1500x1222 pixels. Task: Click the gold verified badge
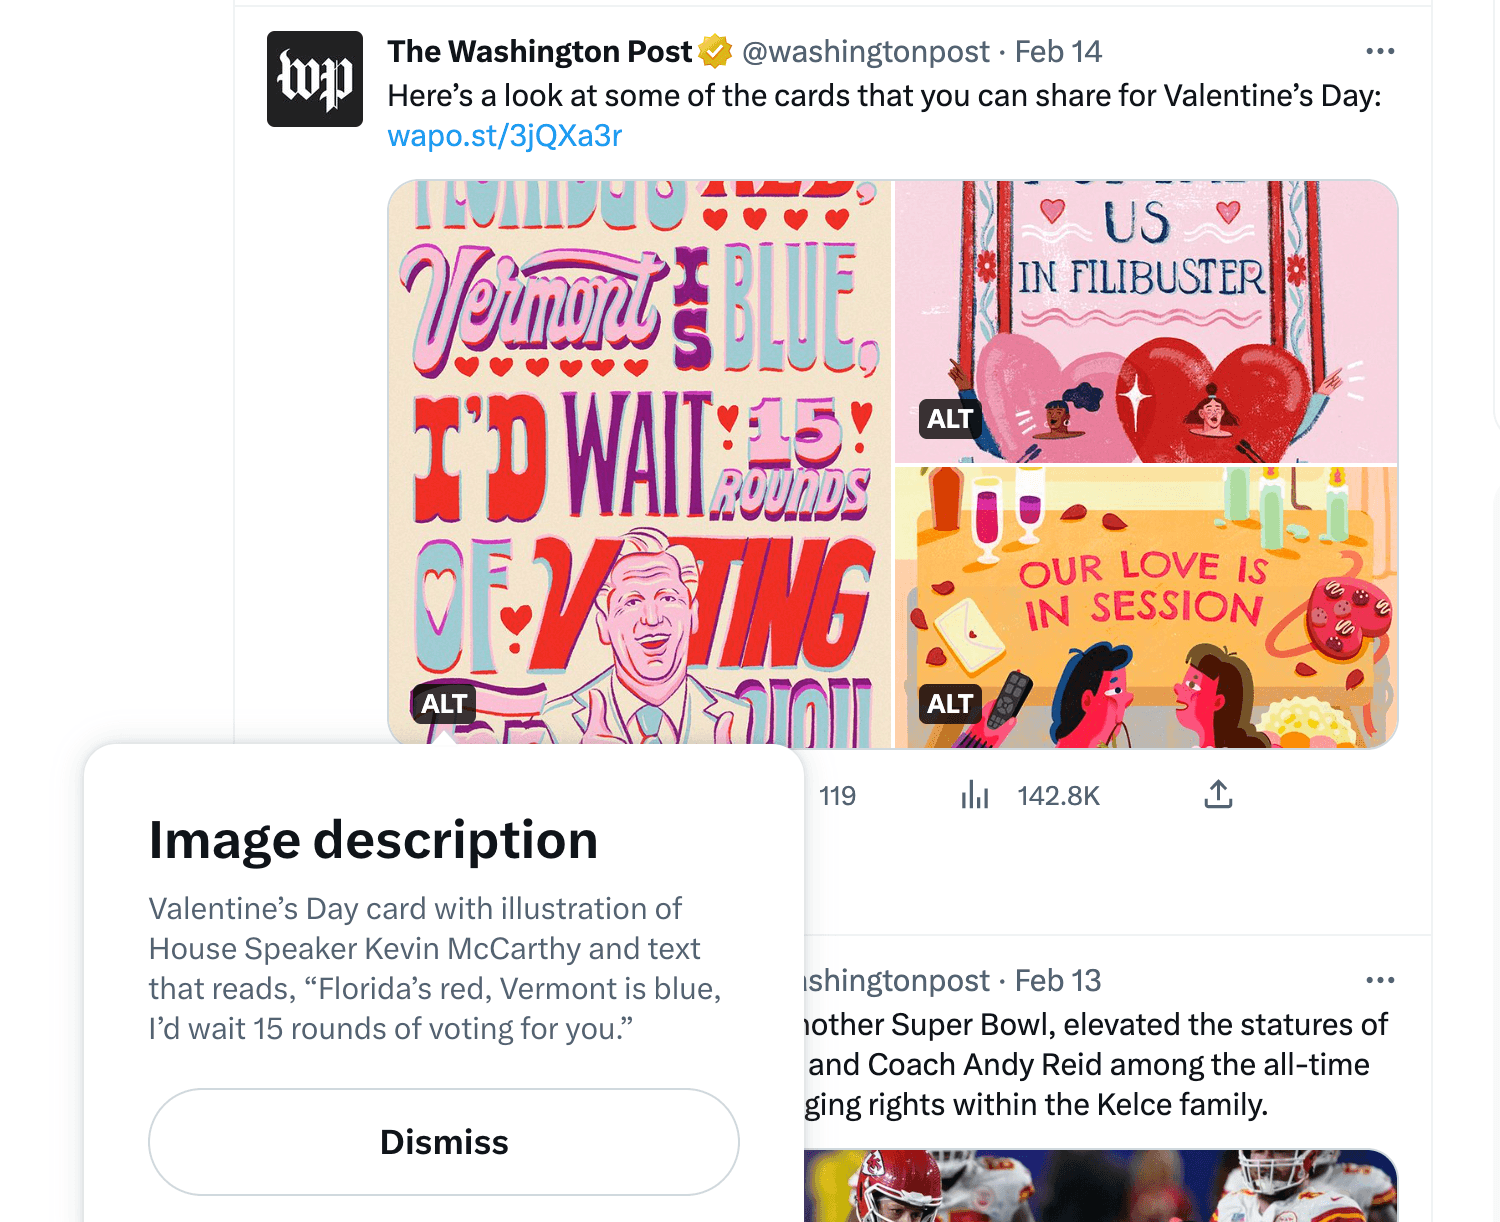coord(714,50)
